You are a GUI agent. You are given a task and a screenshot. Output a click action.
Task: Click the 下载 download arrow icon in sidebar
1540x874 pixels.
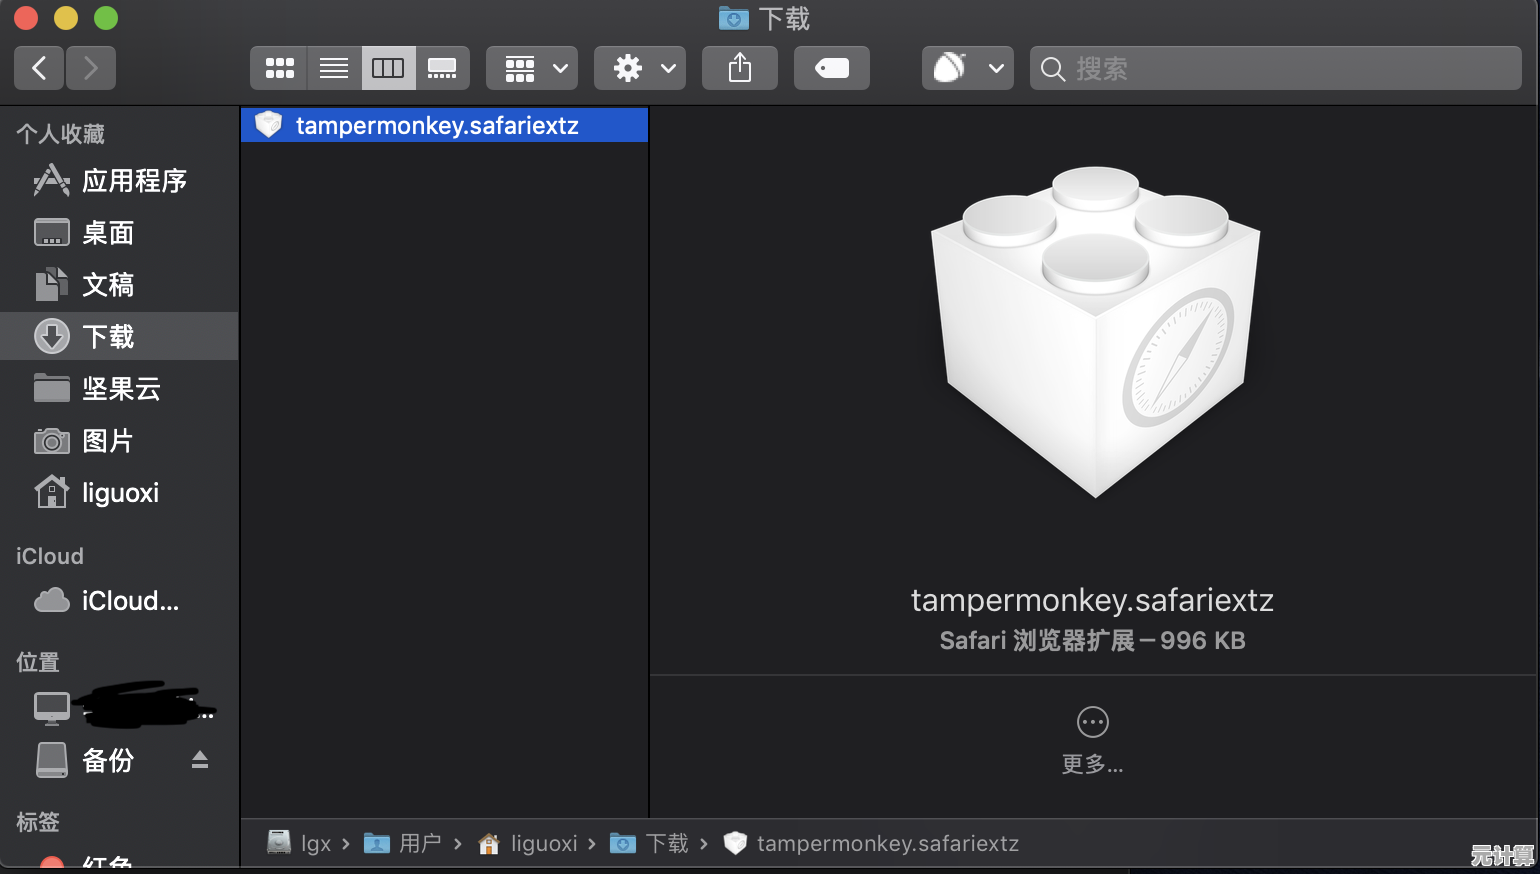tap(52, 336)
